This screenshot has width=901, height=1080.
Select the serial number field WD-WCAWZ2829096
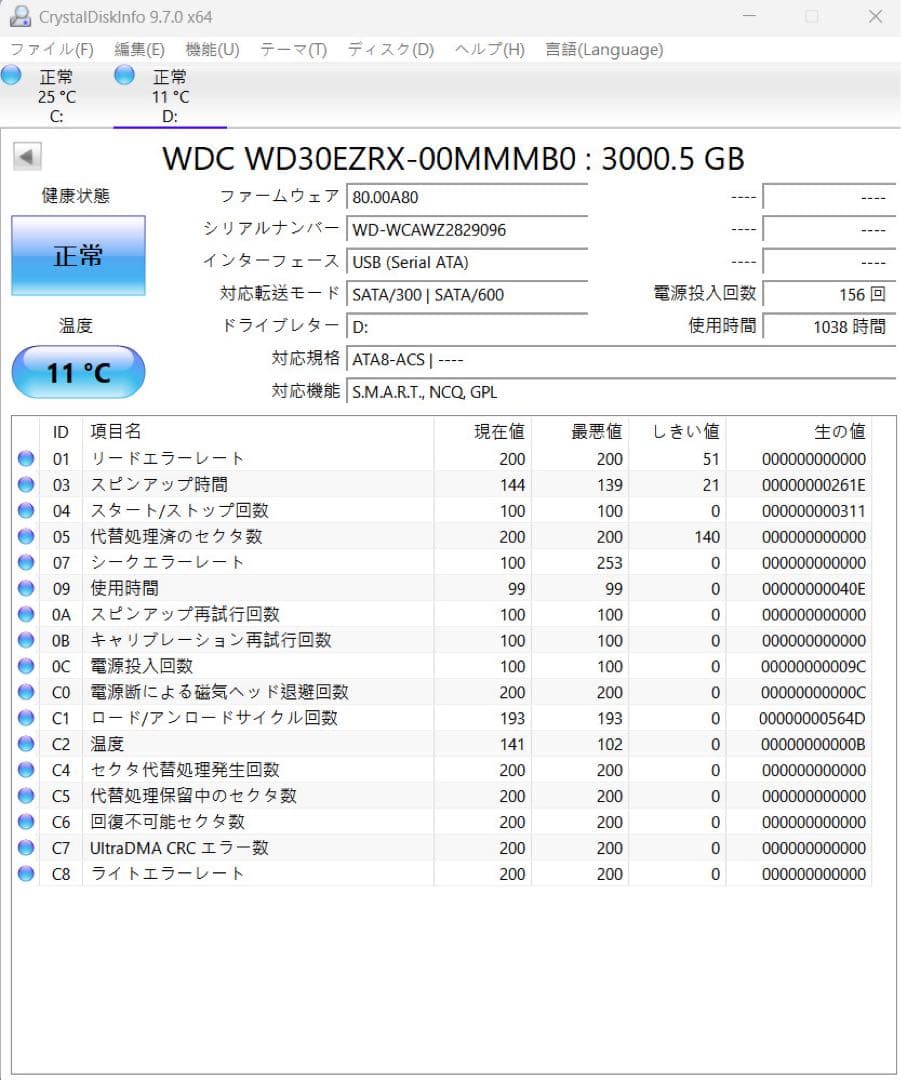(x=466, y=229)
